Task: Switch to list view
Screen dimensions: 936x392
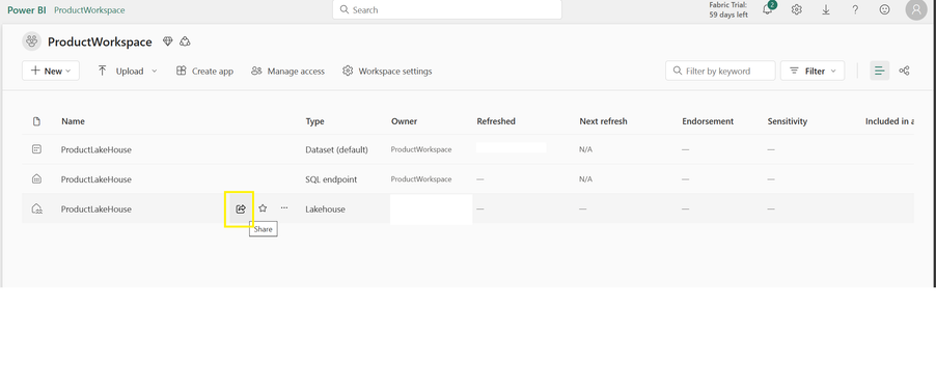Action: point(879,70)
